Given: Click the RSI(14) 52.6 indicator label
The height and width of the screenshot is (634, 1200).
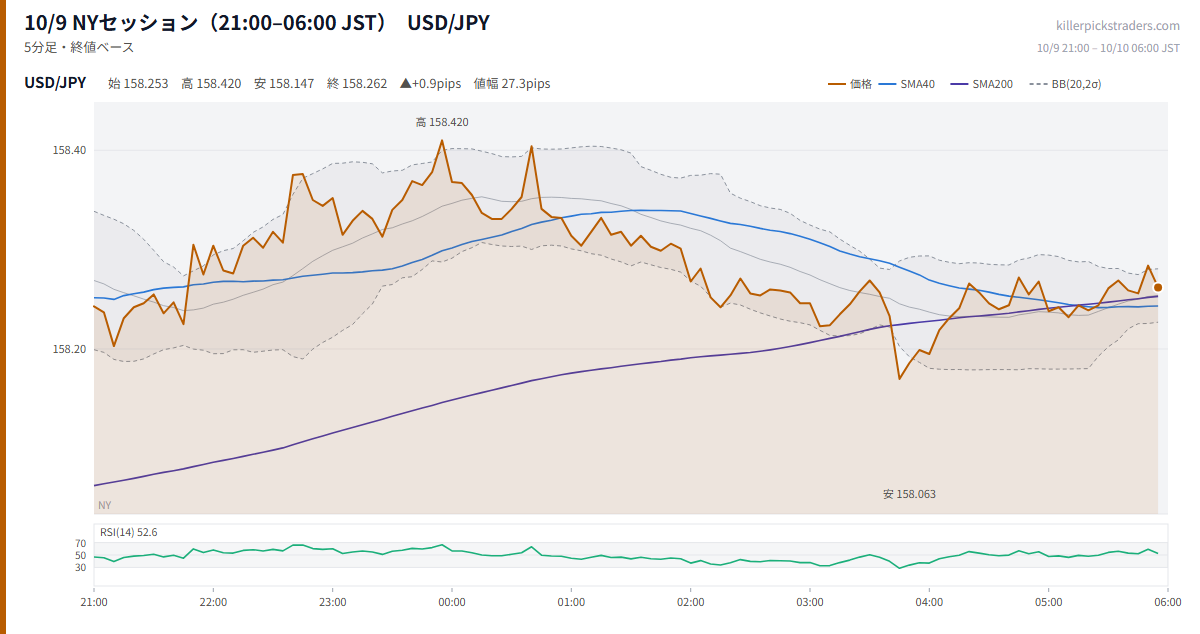Looking at the screenshot, I should [129, 532].
